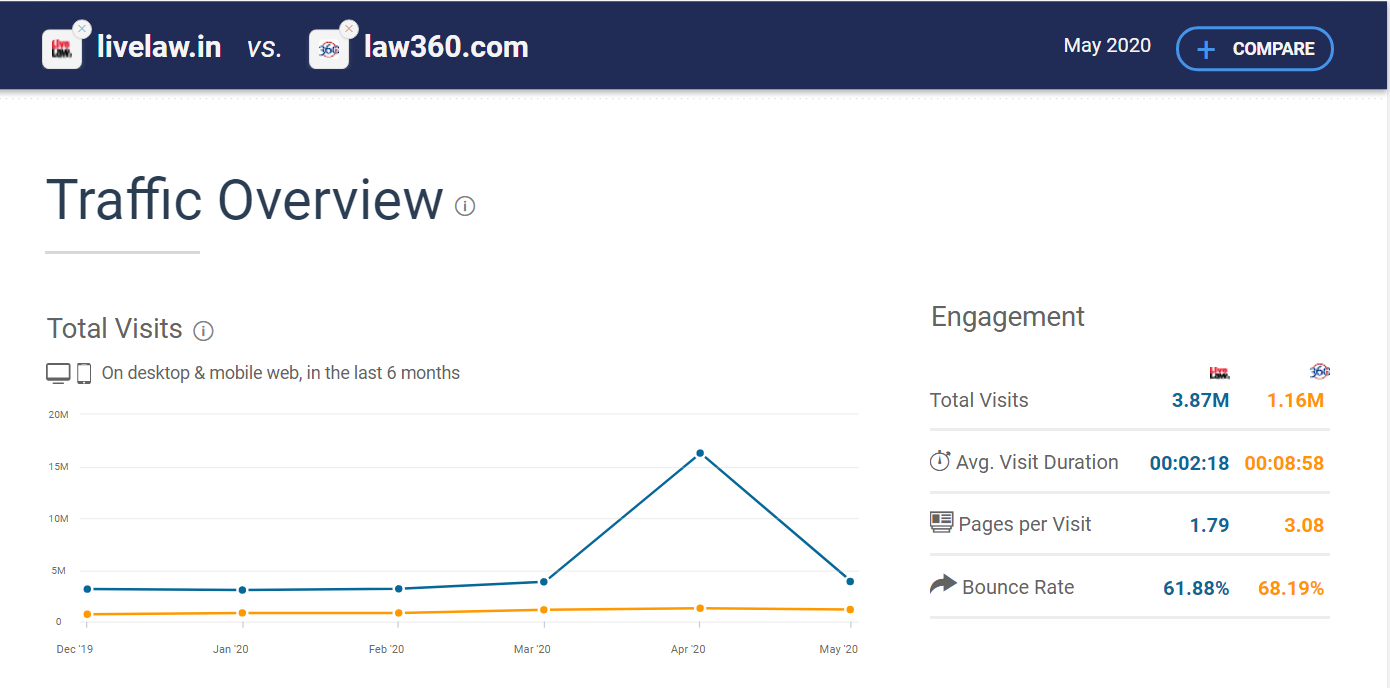
Task: Click the desktop device icon
Action: coord(58,373)
